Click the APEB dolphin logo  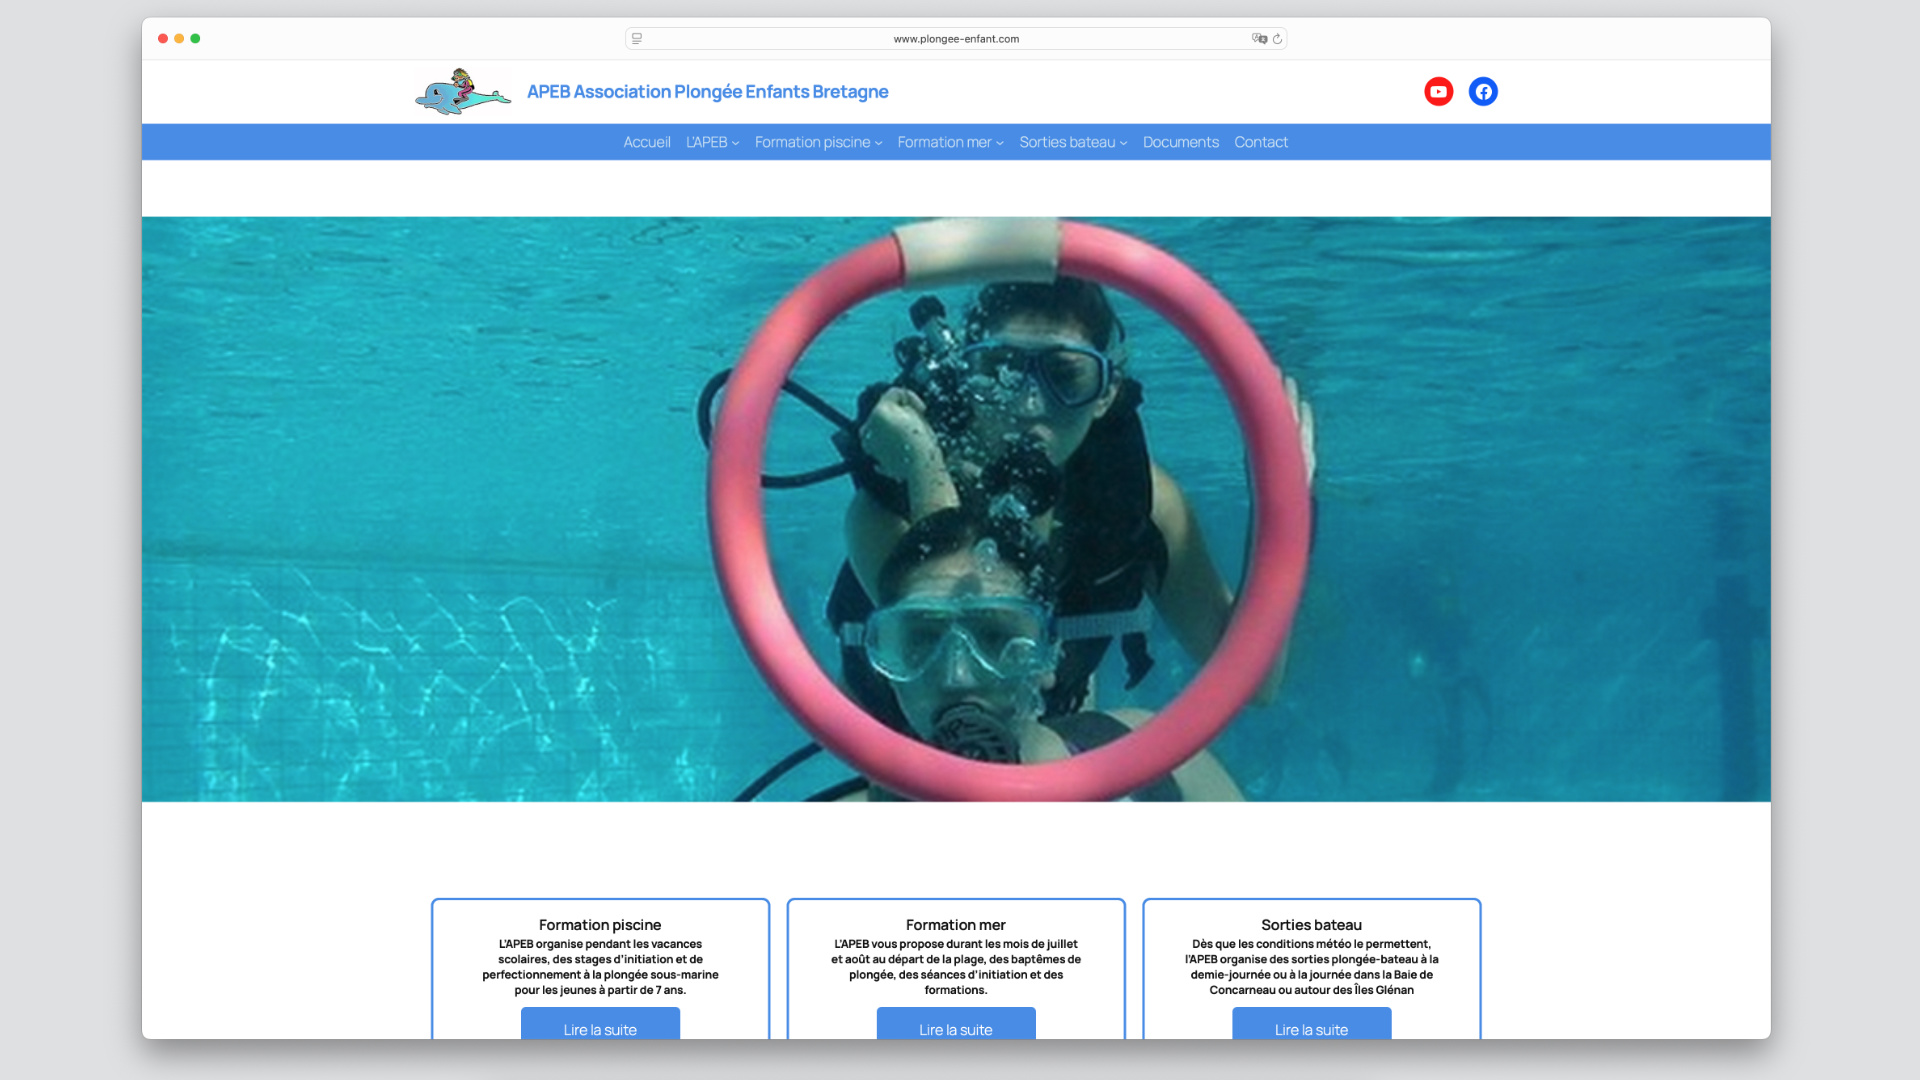click(x=463, y=92)
